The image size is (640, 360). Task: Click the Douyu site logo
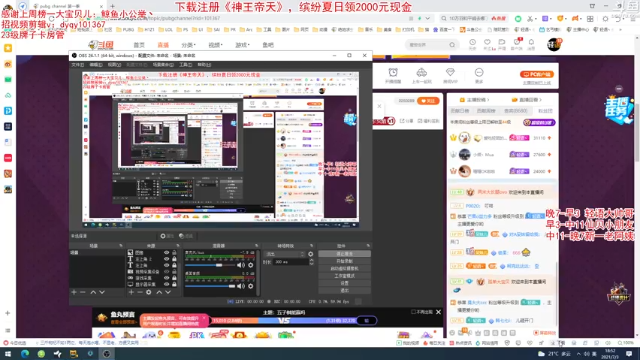101,44
